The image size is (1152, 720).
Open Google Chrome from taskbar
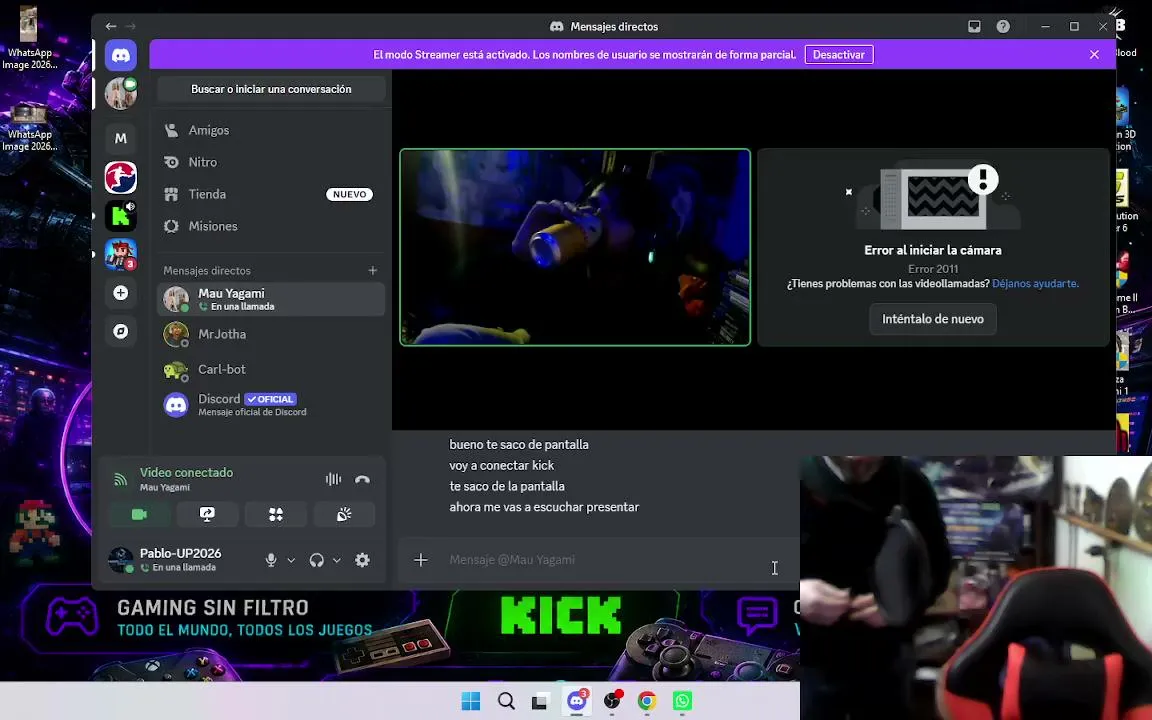point(647,701)
